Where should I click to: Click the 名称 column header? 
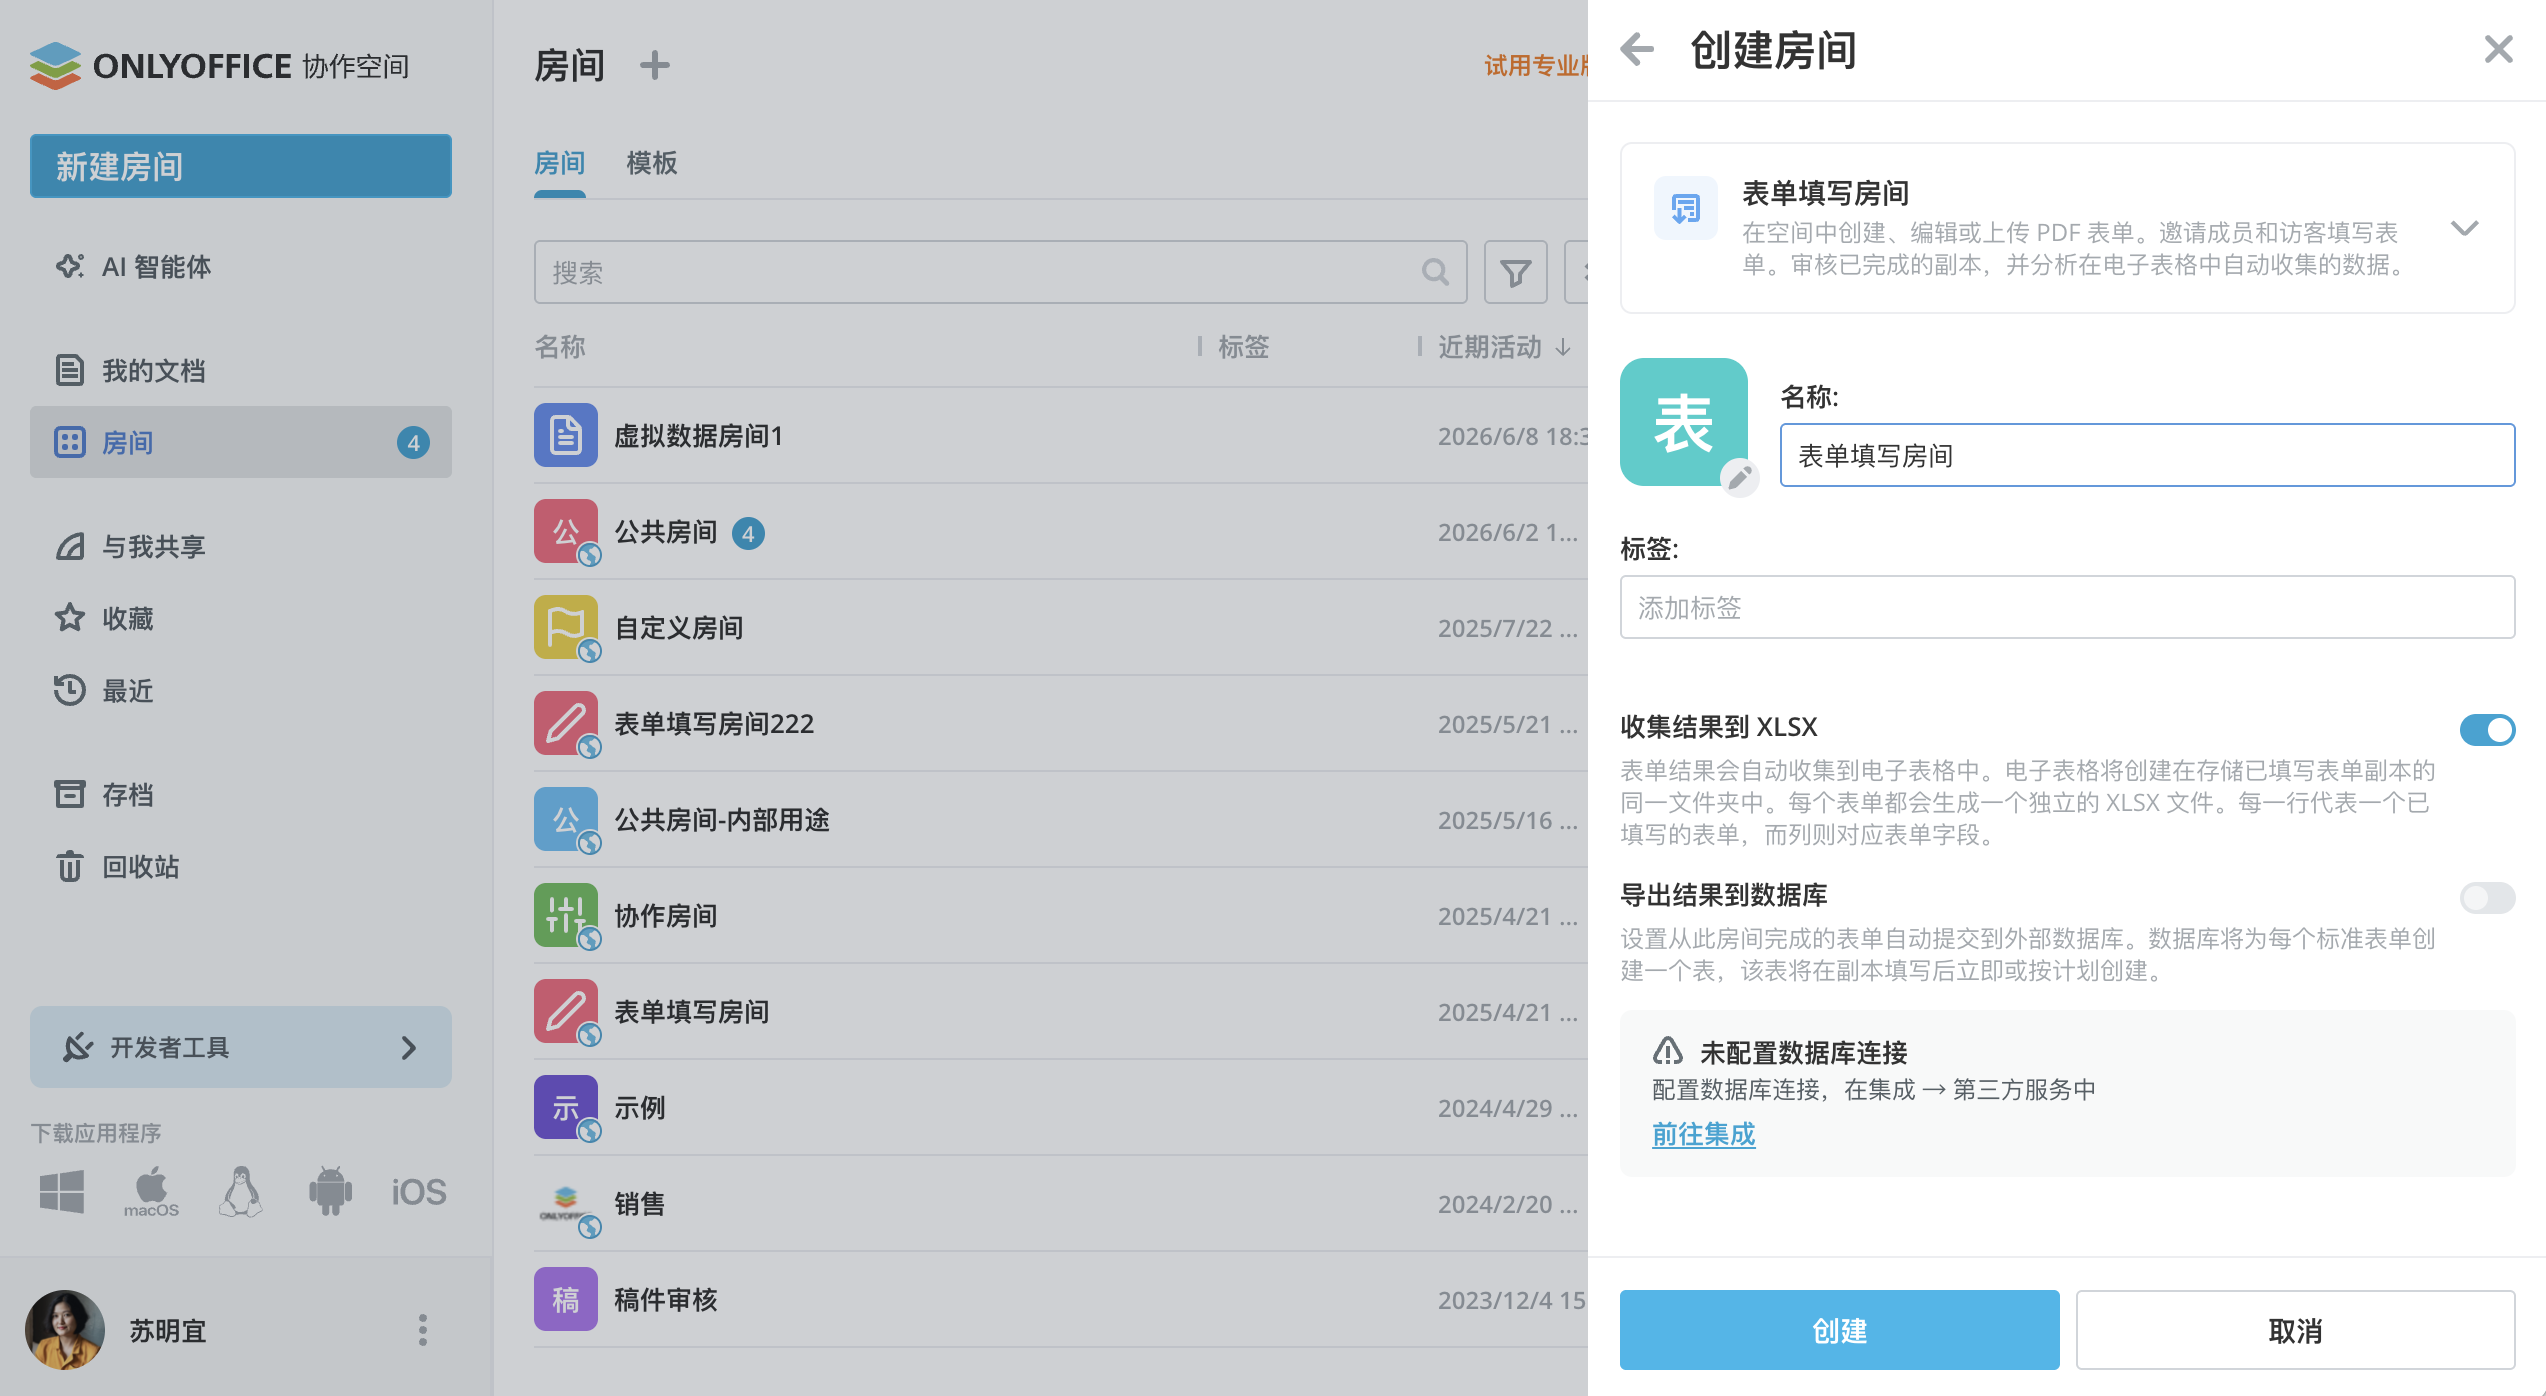pyautogui.click(x=560, y=347)
